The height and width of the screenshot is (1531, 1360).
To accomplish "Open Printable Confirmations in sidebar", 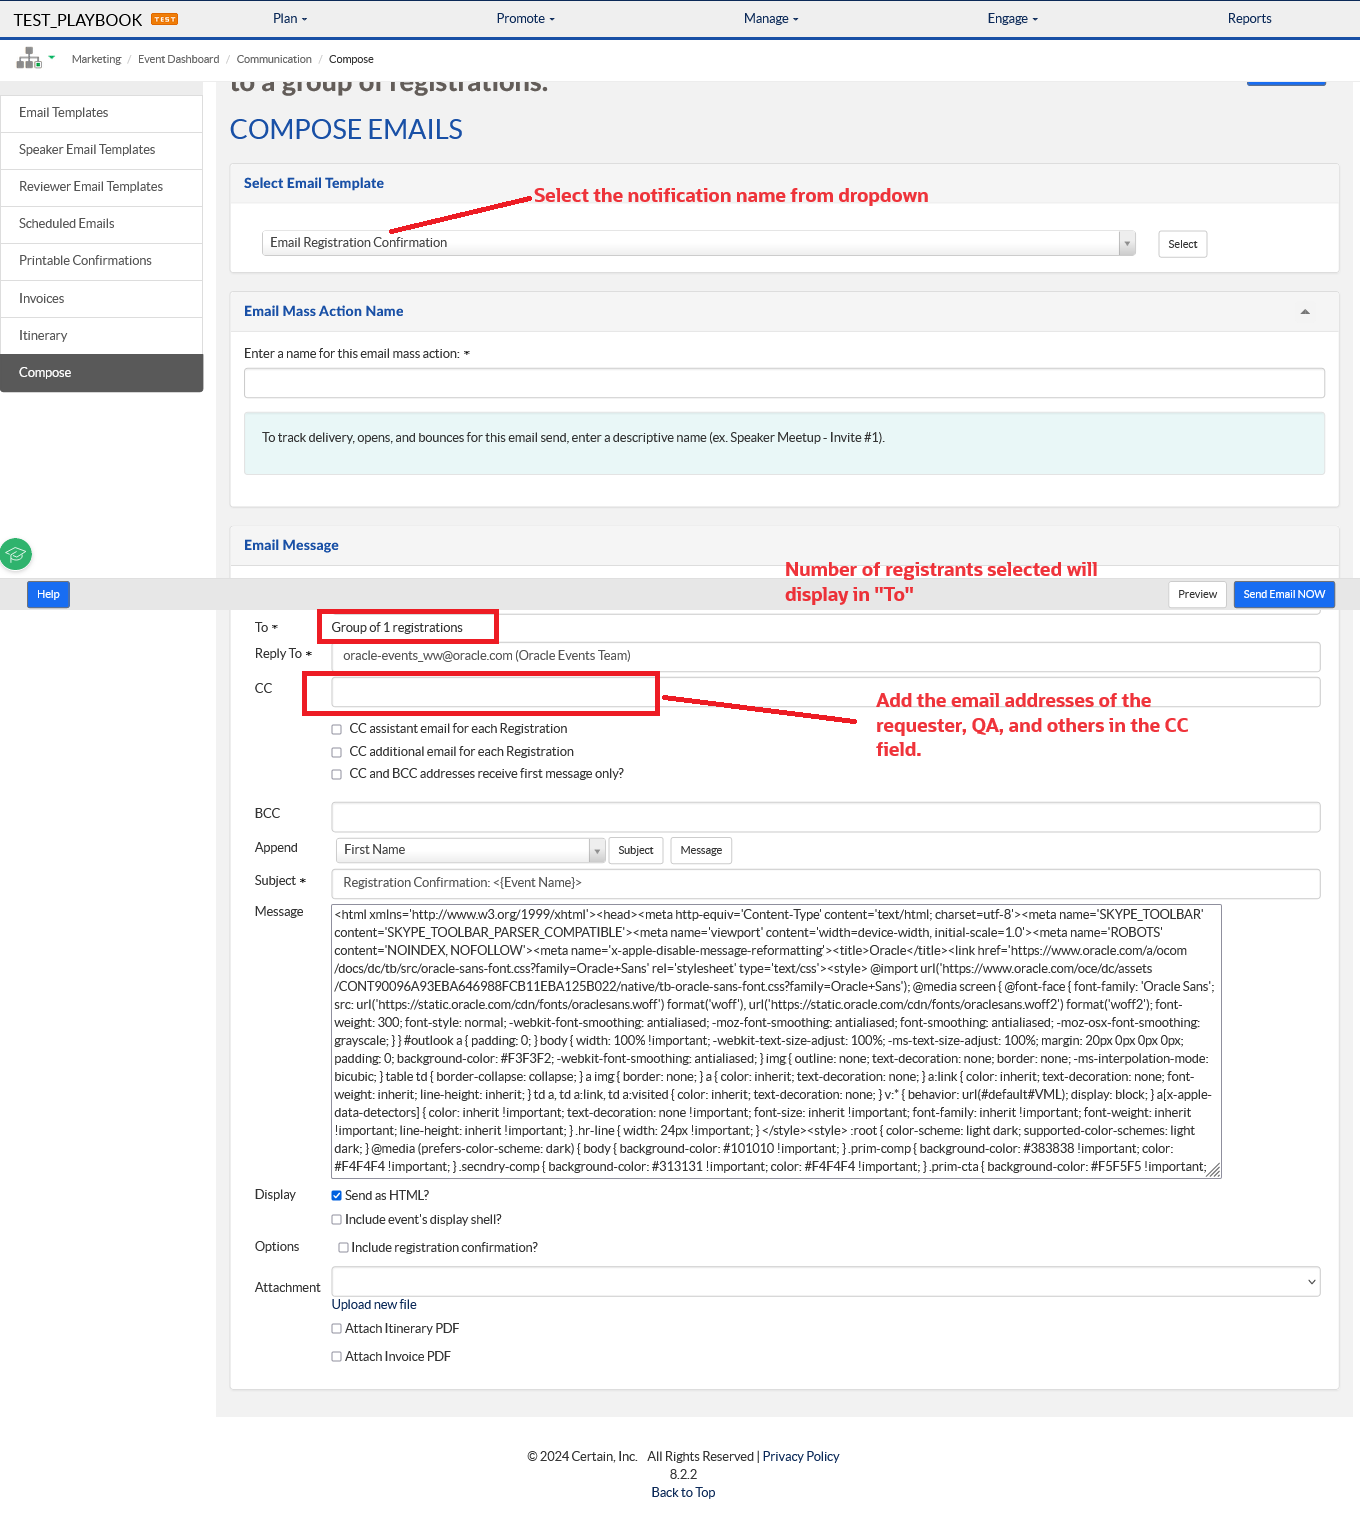I will point(101,261).
